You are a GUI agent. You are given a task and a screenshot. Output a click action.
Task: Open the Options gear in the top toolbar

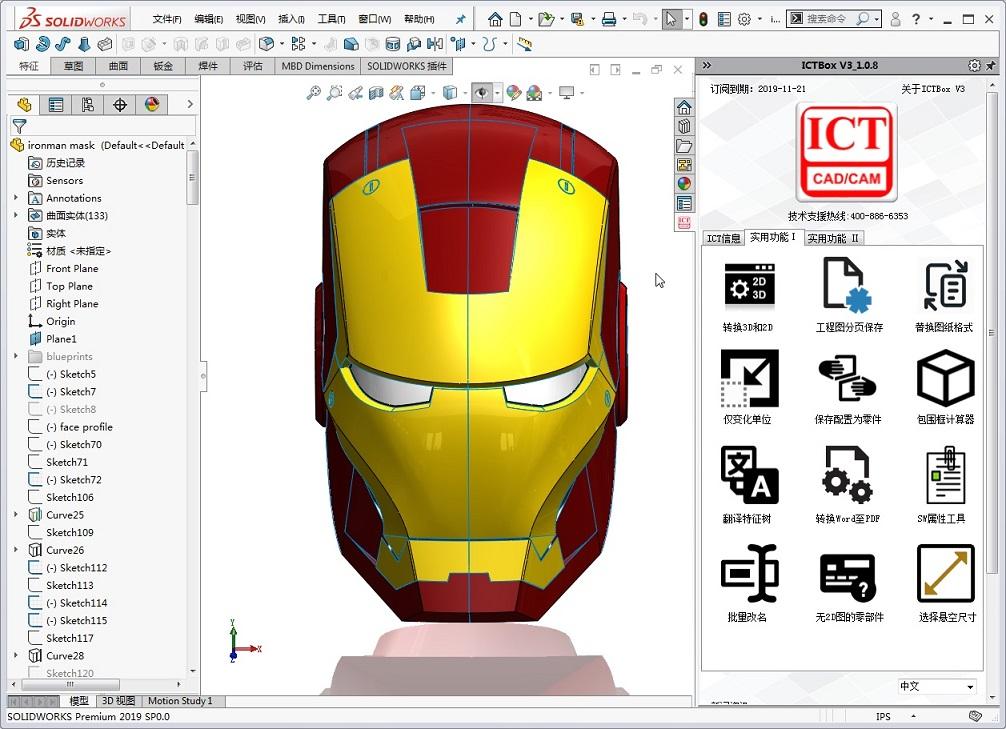tap(744, 19)
